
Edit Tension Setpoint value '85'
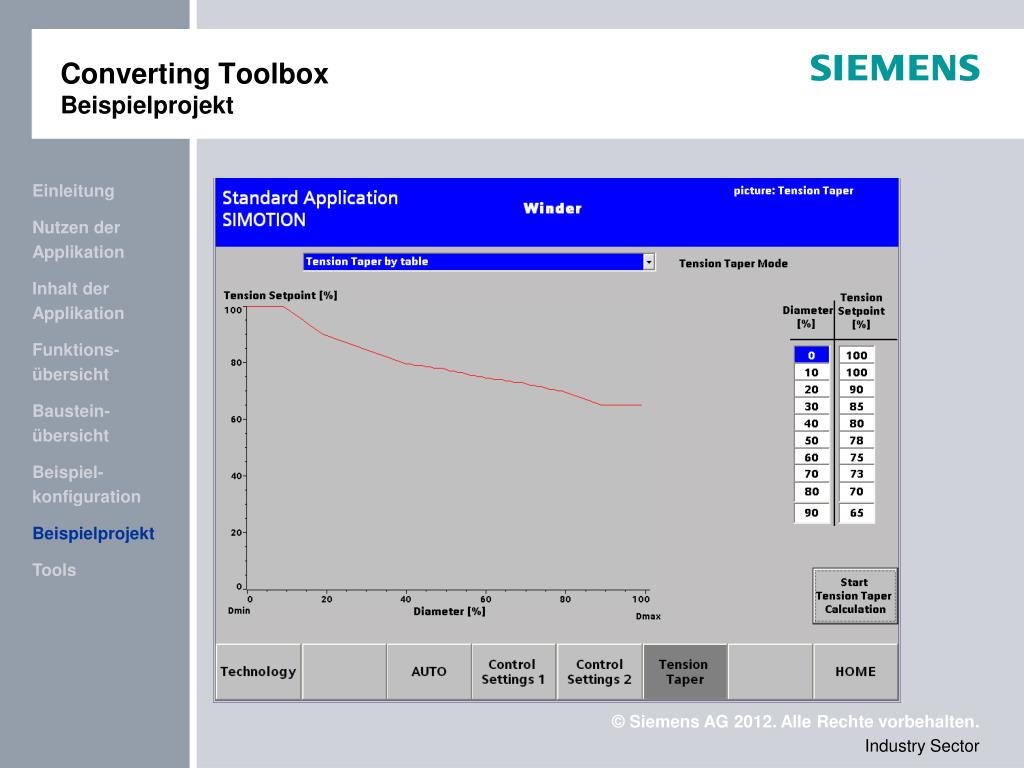(x=856, y=406)
